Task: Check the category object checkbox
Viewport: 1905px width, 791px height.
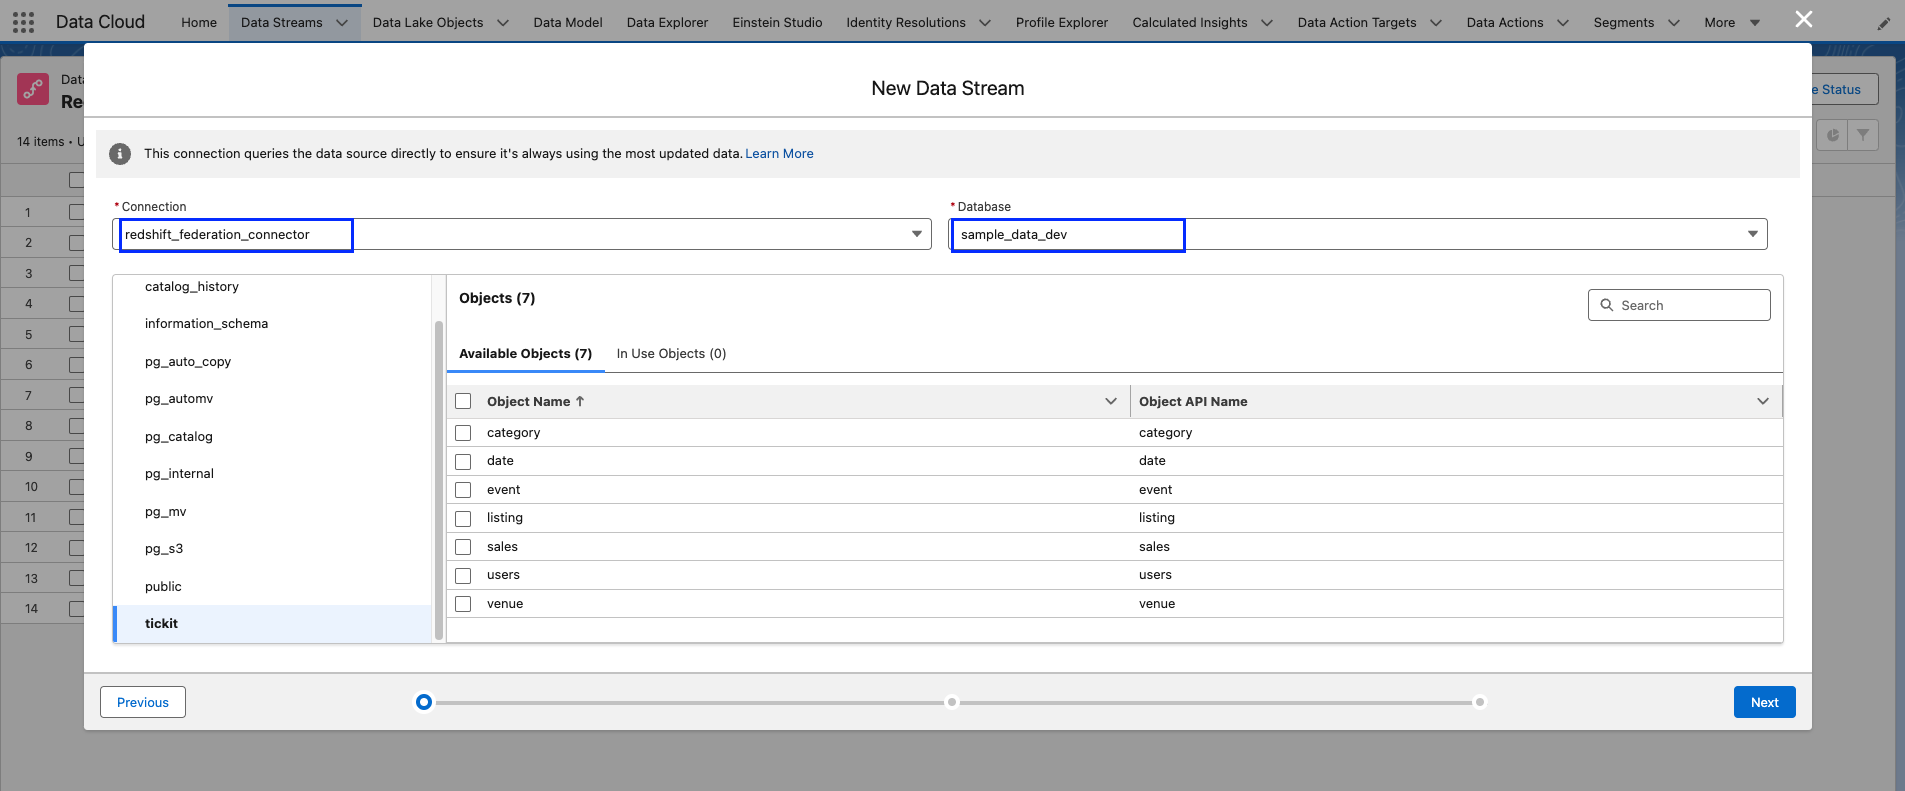Action: [x=463, y=433]
